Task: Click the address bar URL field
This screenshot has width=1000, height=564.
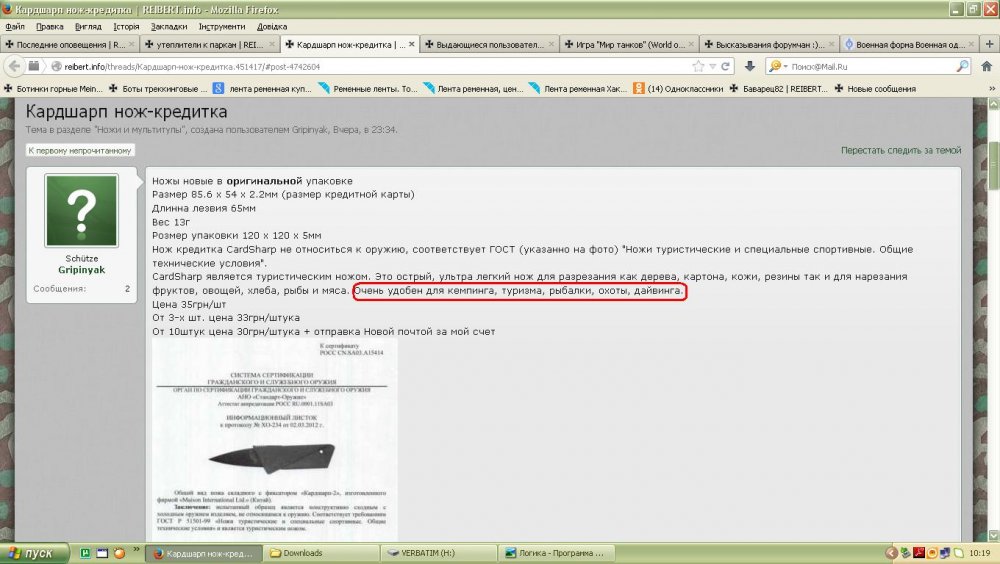Action: (x=376, y=66)
